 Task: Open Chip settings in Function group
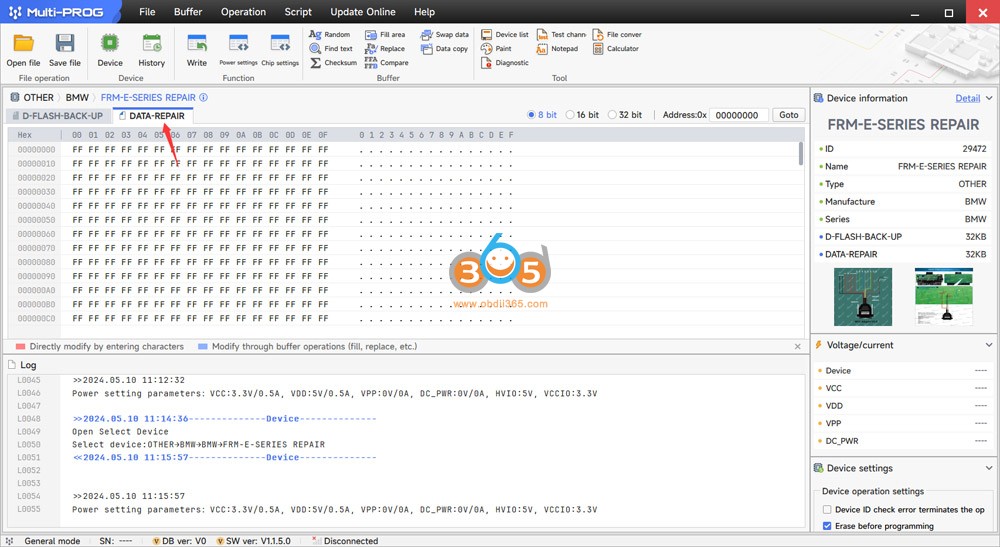[280, 50]
